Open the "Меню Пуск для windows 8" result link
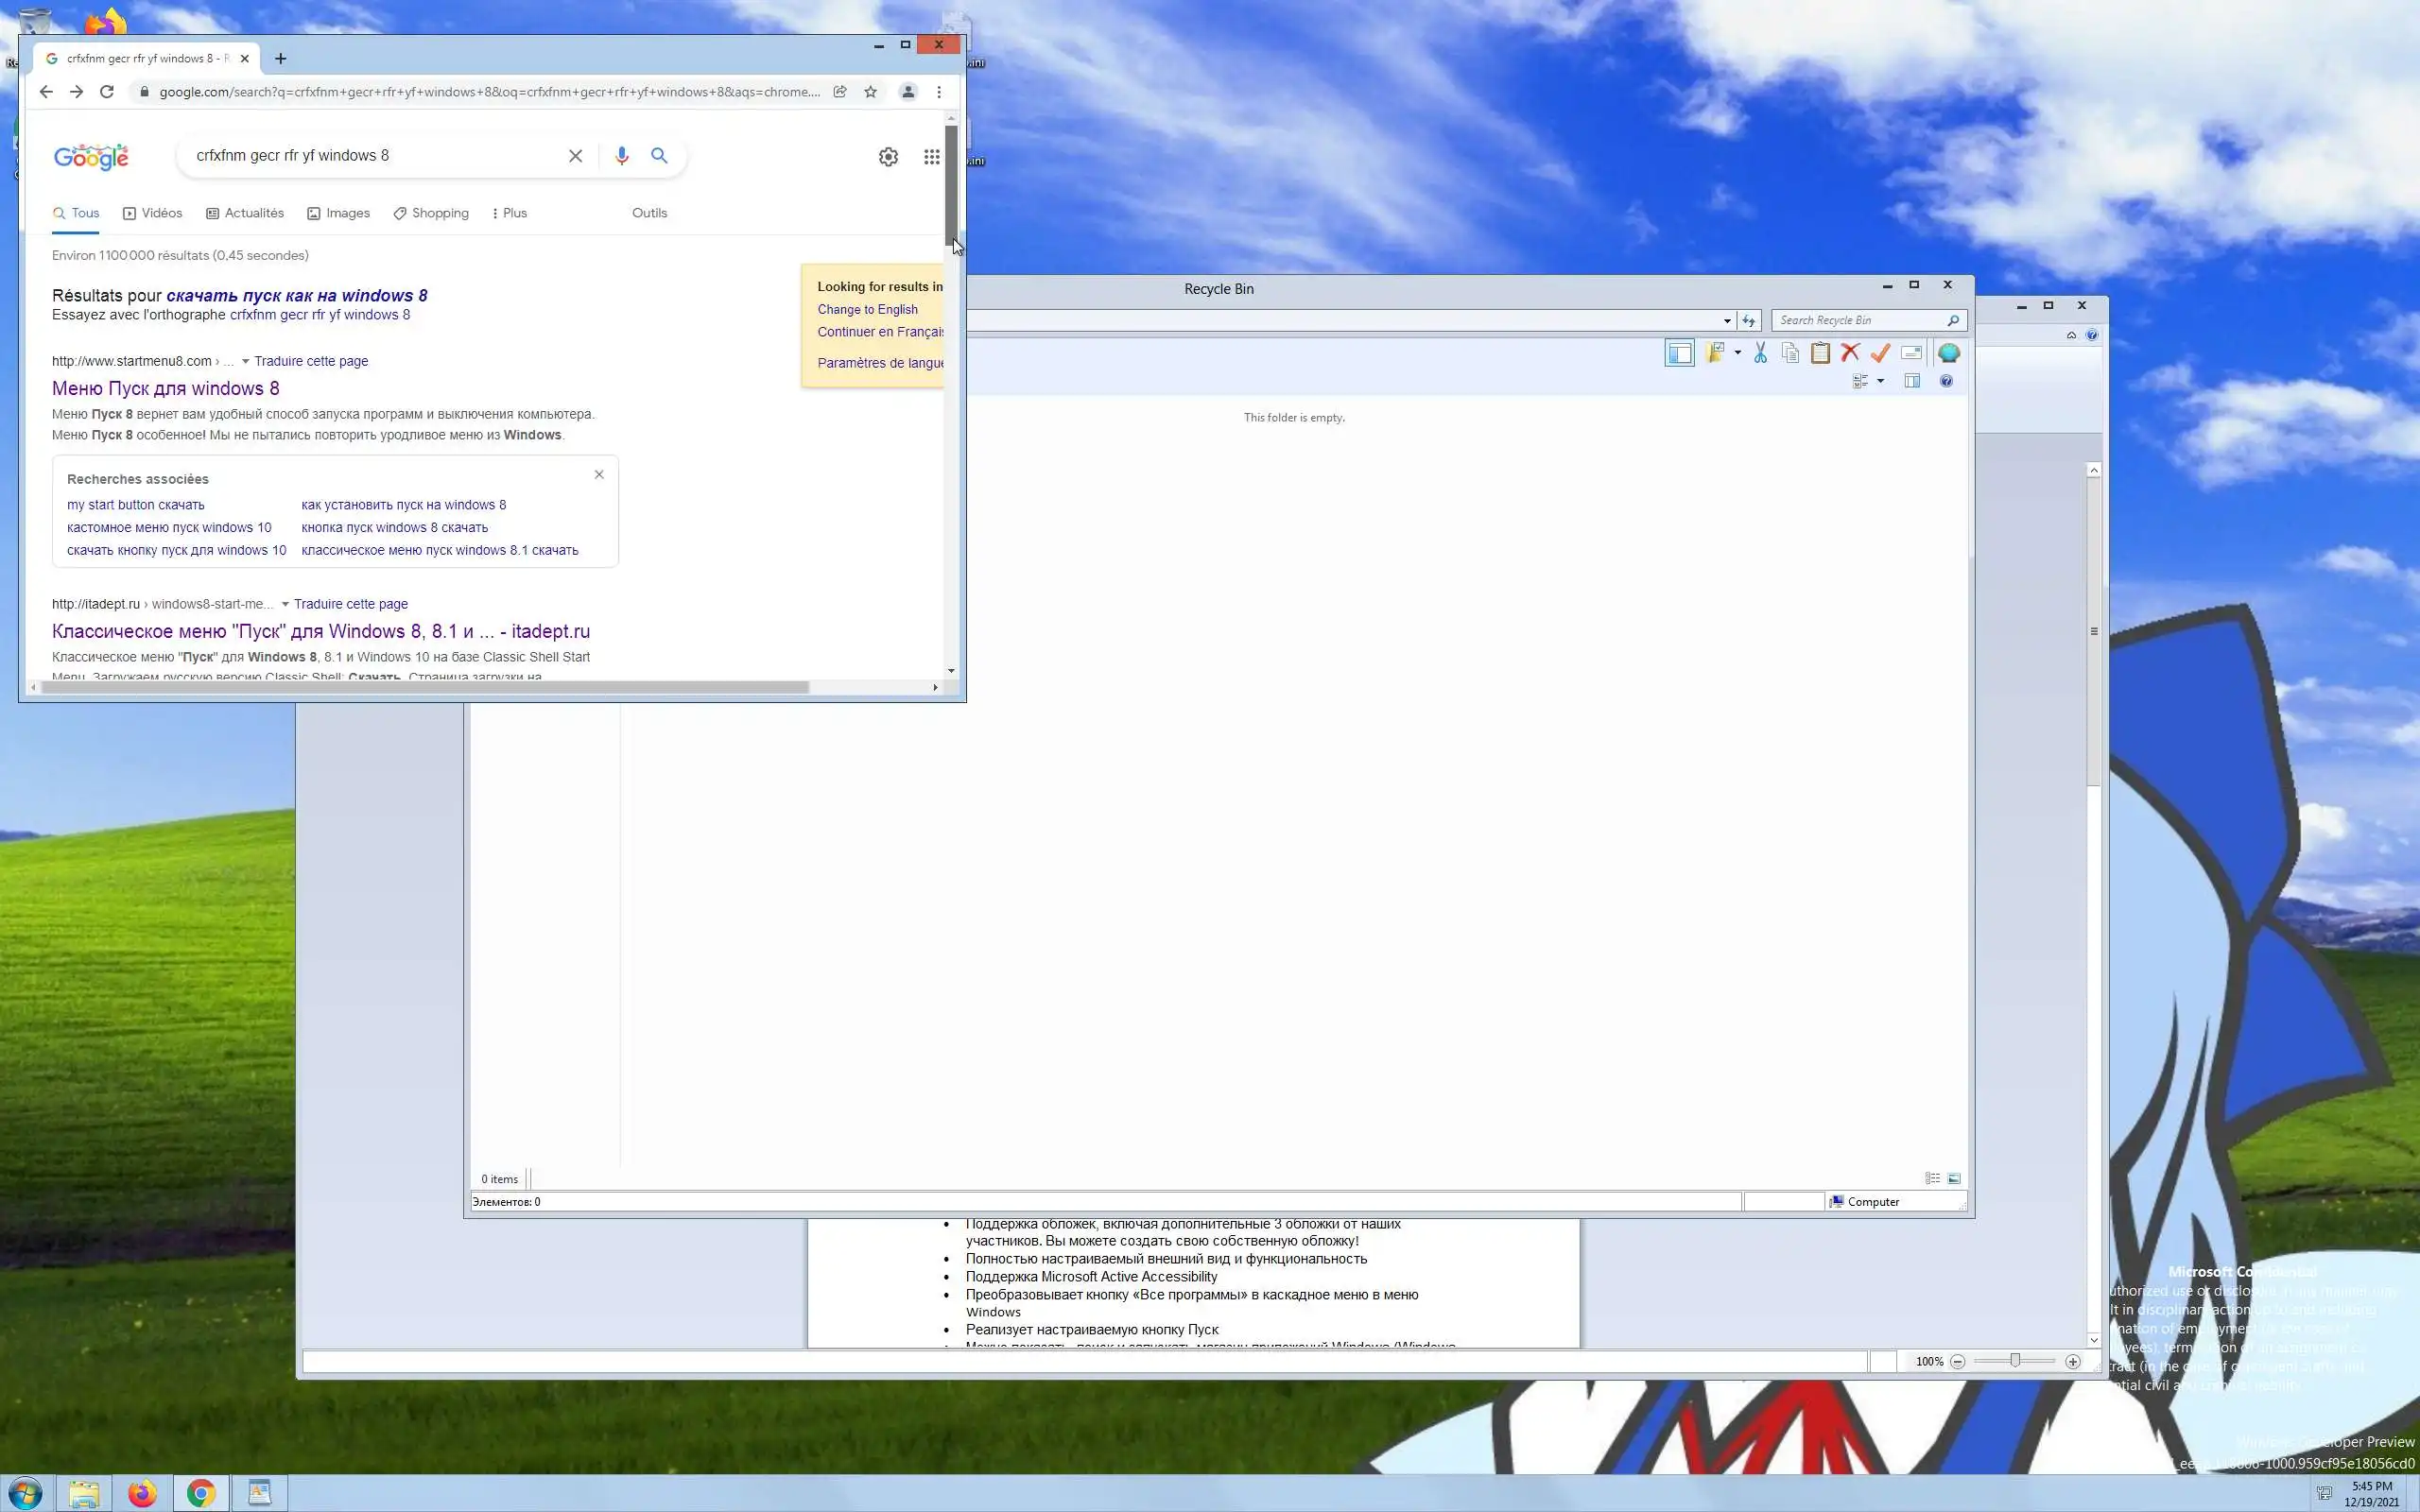The height and width of the screenshot is (1512, 2420). 166,388
